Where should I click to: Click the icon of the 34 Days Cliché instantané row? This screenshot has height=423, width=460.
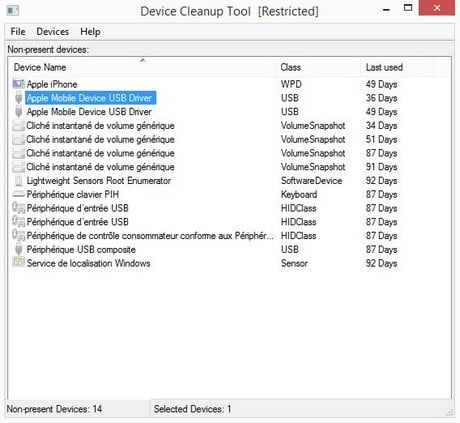[x=18, y=126]
